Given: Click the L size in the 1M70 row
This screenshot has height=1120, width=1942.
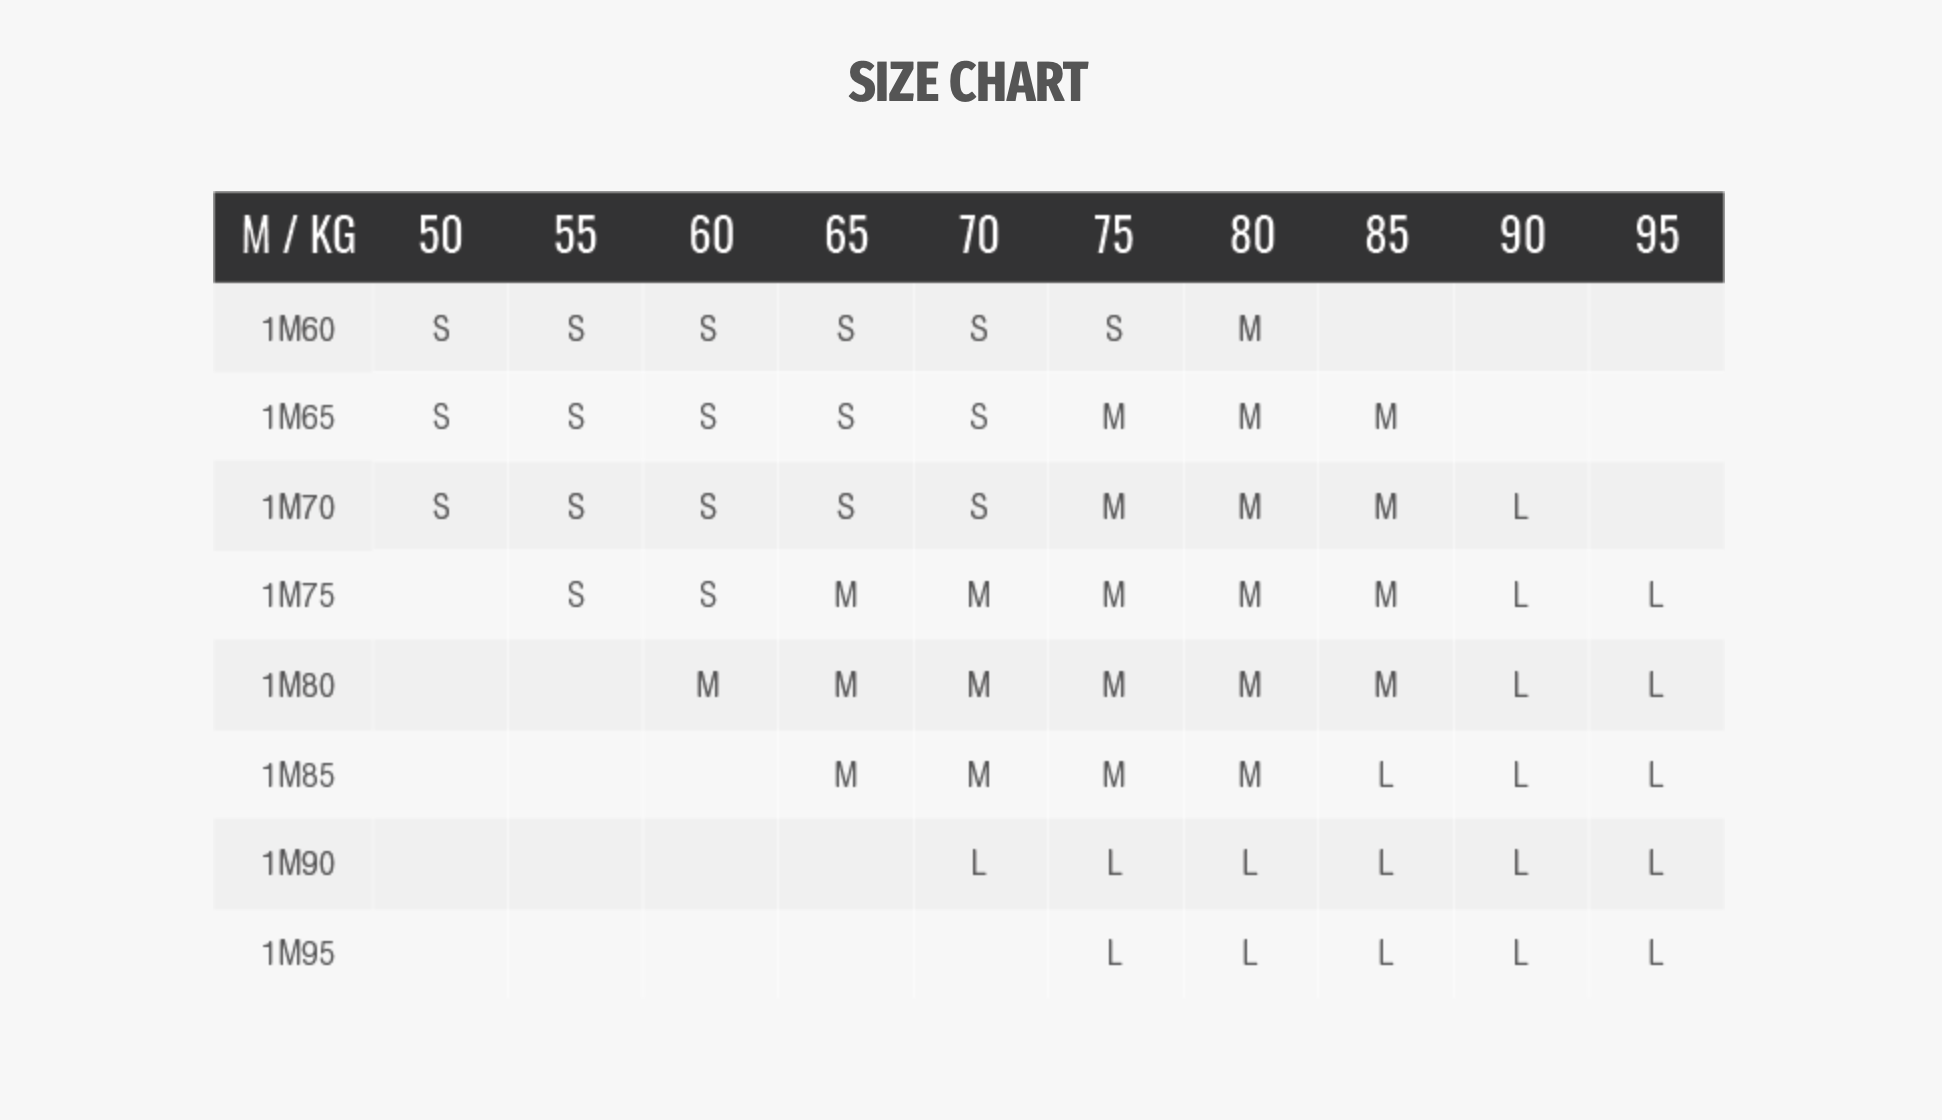Looking at the screenshot, I should (1520, 507).
